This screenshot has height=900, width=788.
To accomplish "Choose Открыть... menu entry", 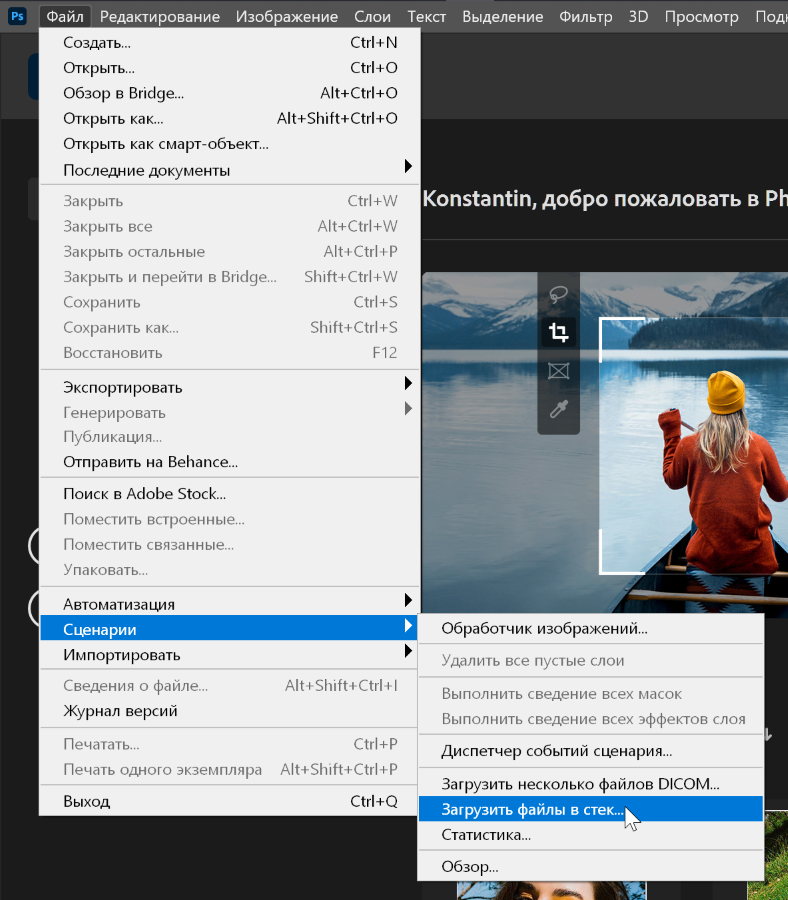I will tap(230, 68).
